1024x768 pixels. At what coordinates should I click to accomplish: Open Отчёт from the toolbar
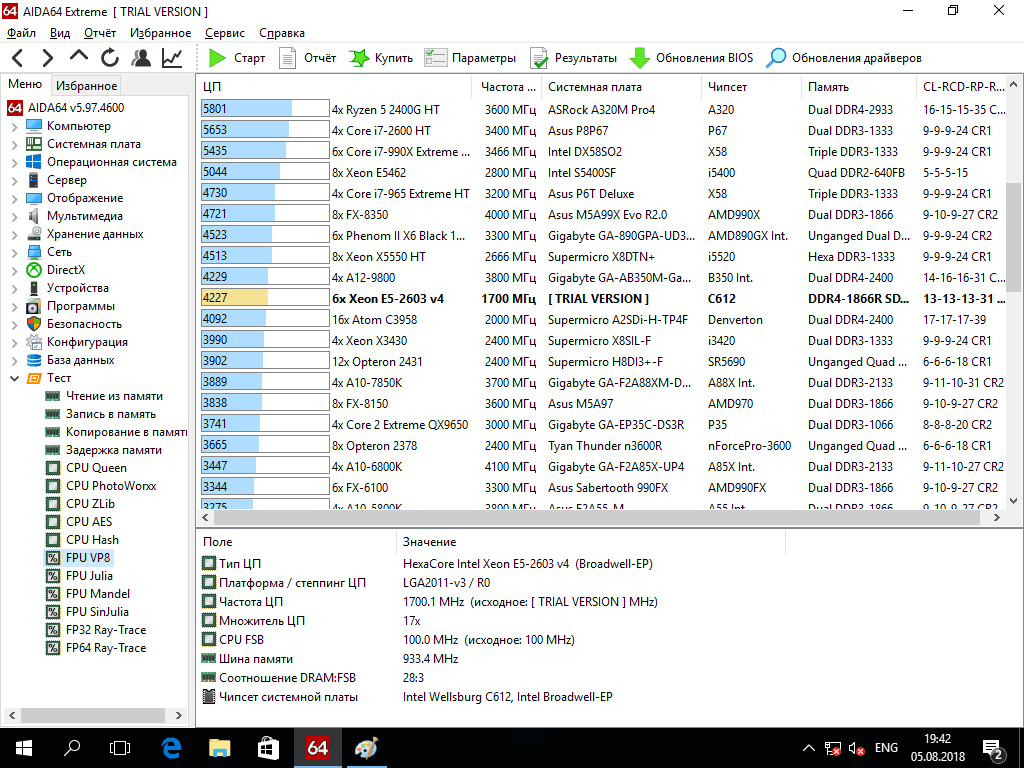[x=307, y=58]
